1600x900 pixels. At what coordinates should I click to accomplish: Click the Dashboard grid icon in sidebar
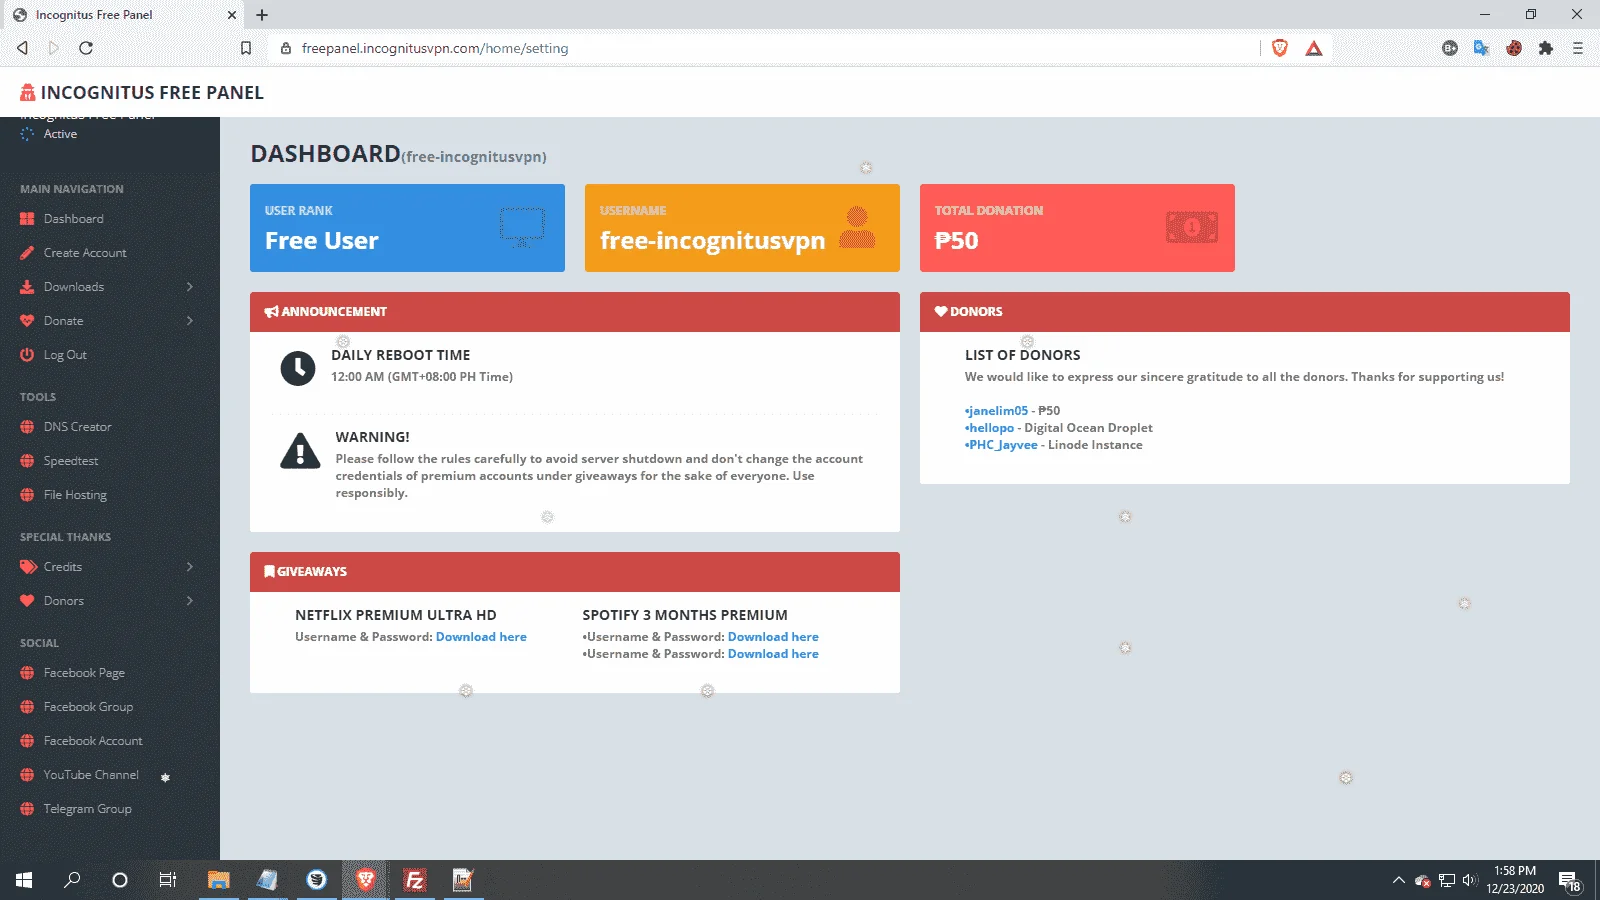point(27,219)
